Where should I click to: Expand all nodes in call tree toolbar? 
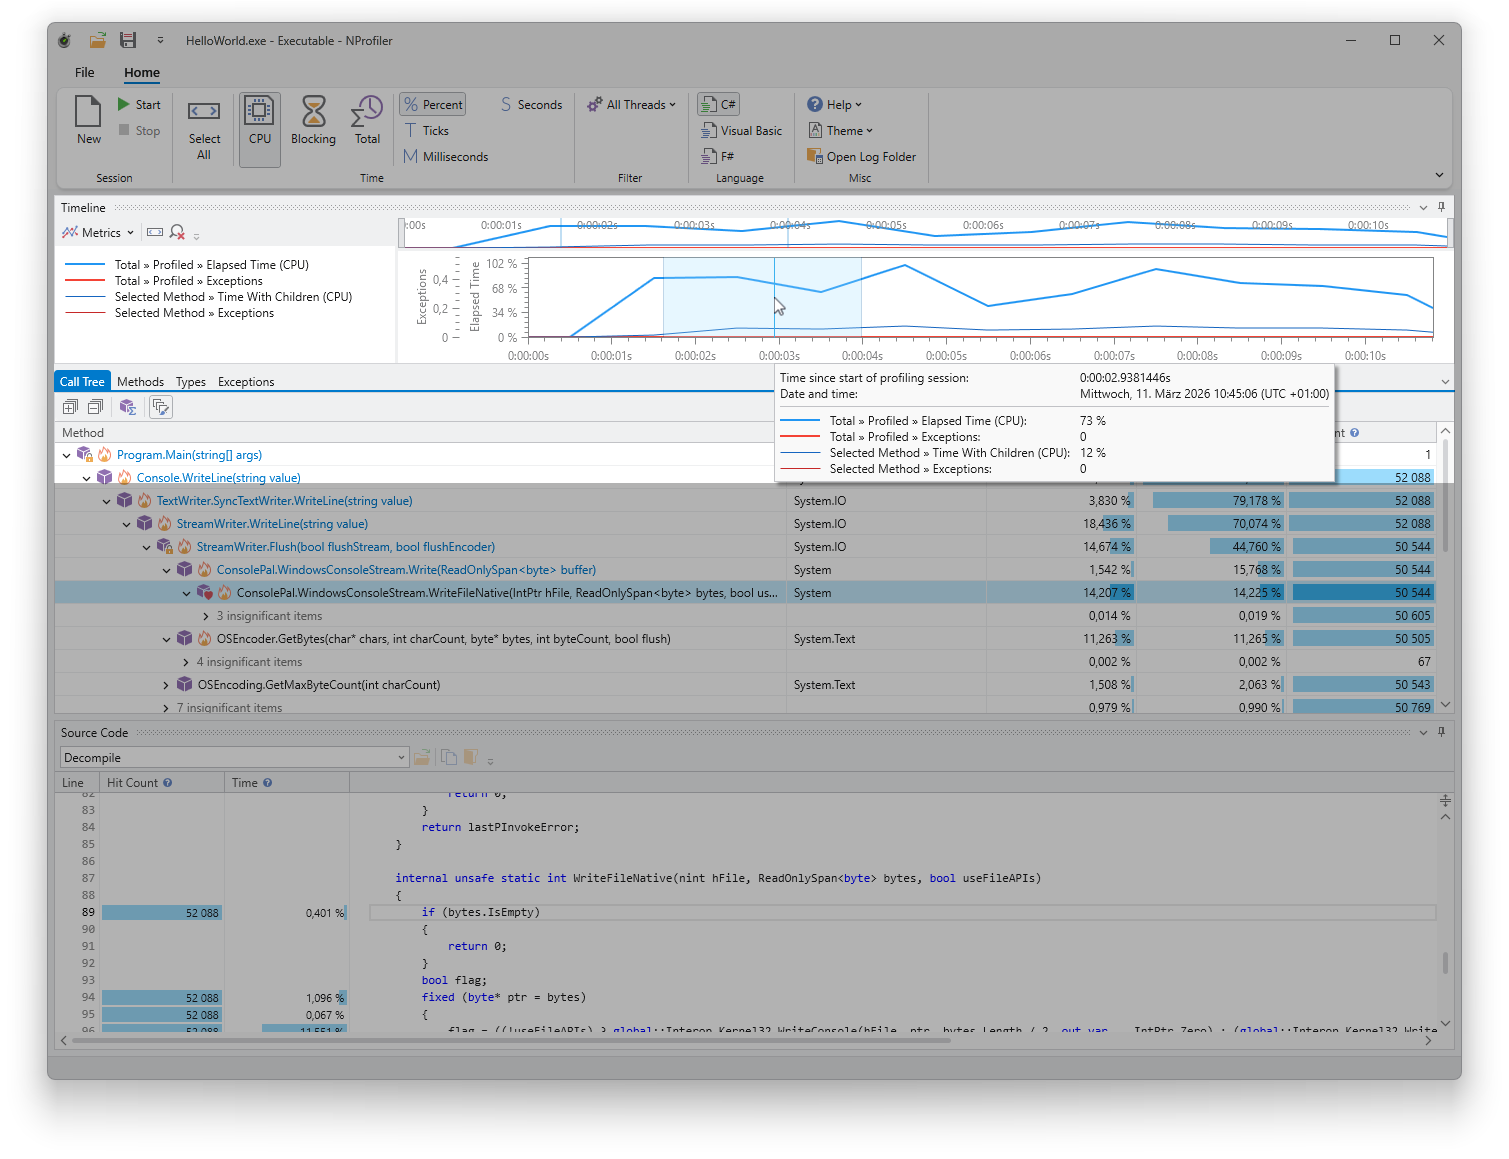[70, 407]
